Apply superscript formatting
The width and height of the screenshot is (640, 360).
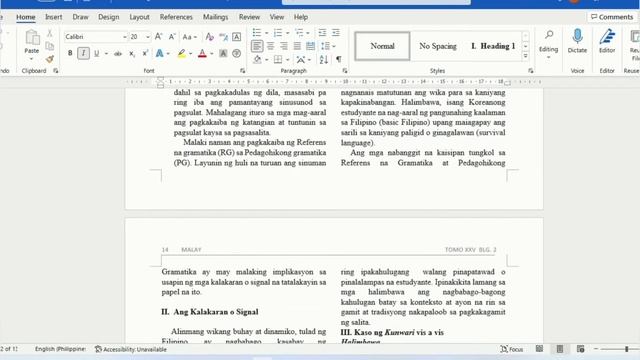tap(145, 53)
